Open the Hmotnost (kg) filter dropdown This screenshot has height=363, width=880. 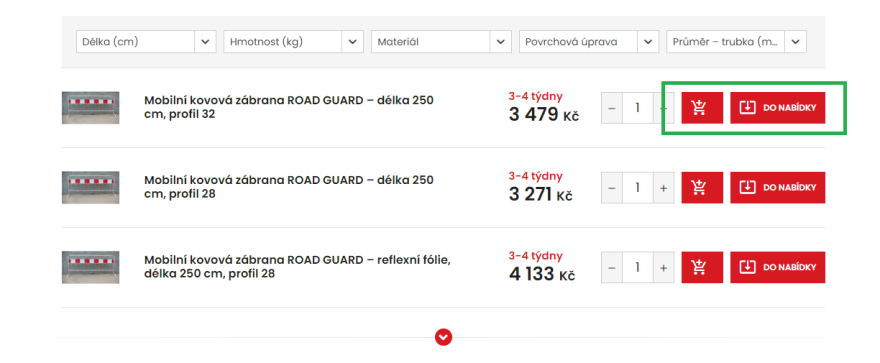tap(294, 42)
